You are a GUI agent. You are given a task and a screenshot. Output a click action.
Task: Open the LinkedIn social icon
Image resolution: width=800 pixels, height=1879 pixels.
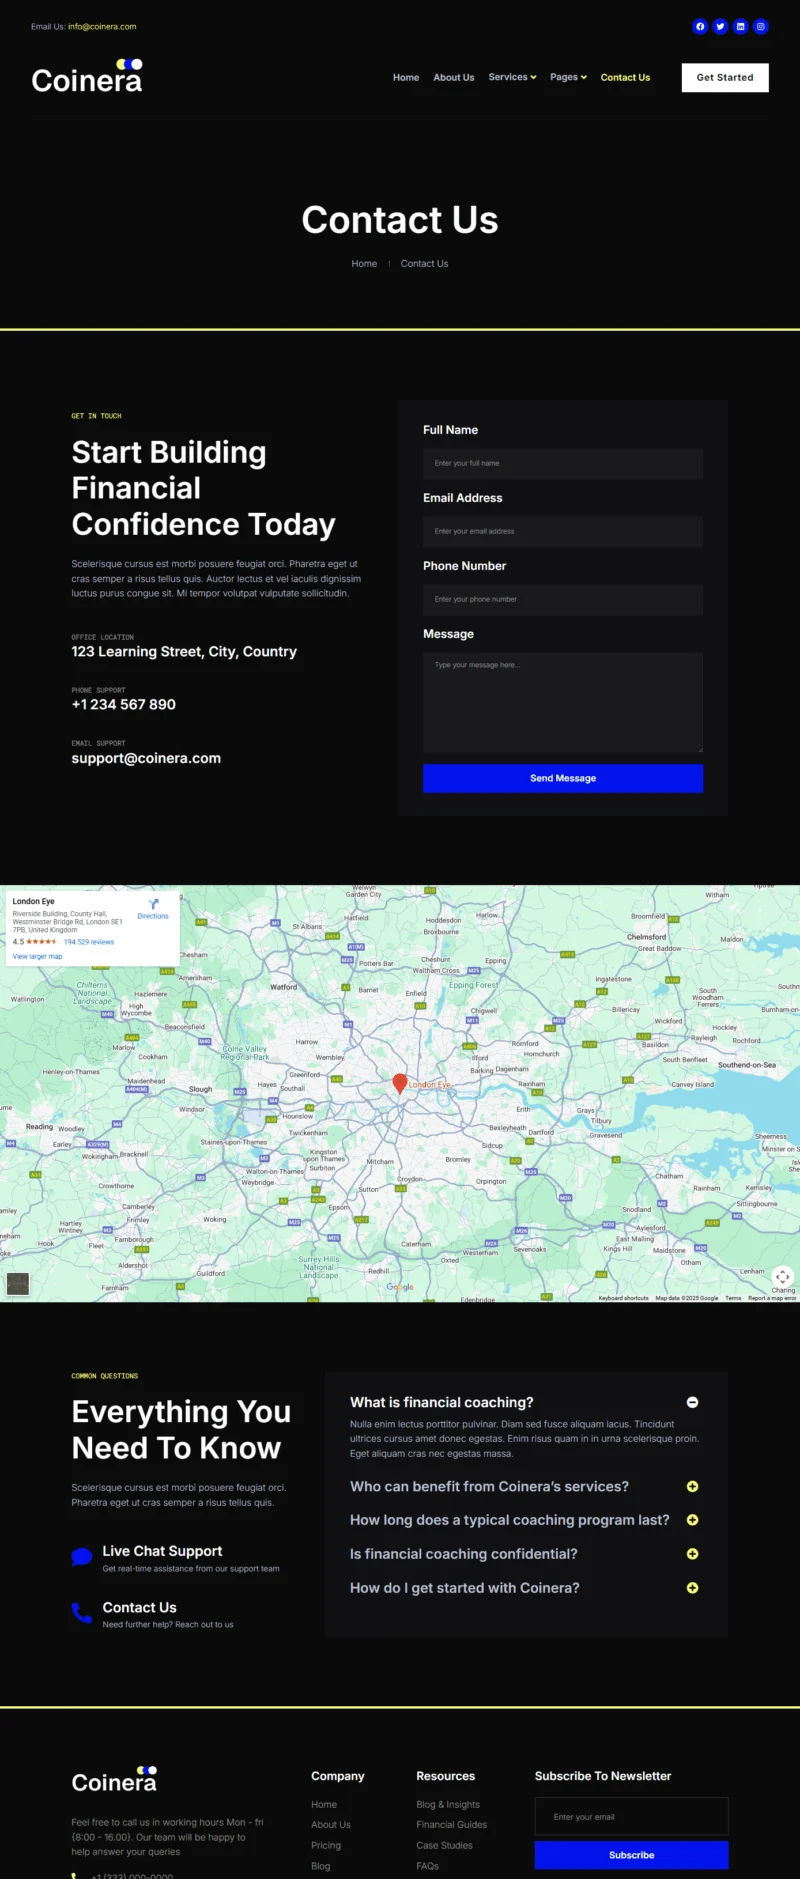pyautogui.click(x=740, y=27)
